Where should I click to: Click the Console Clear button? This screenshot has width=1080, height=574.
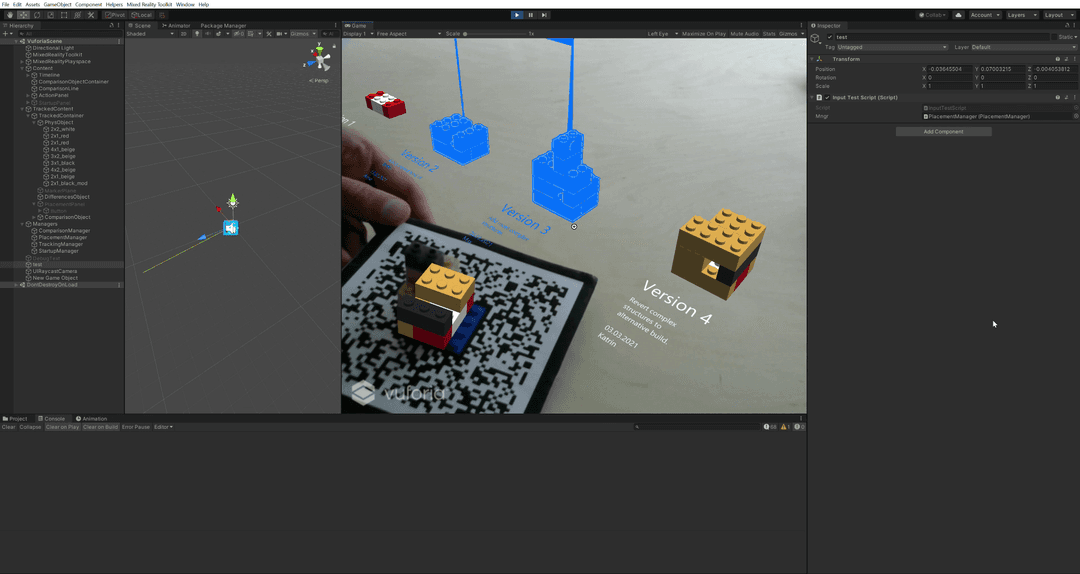click(x=8, y=427)
